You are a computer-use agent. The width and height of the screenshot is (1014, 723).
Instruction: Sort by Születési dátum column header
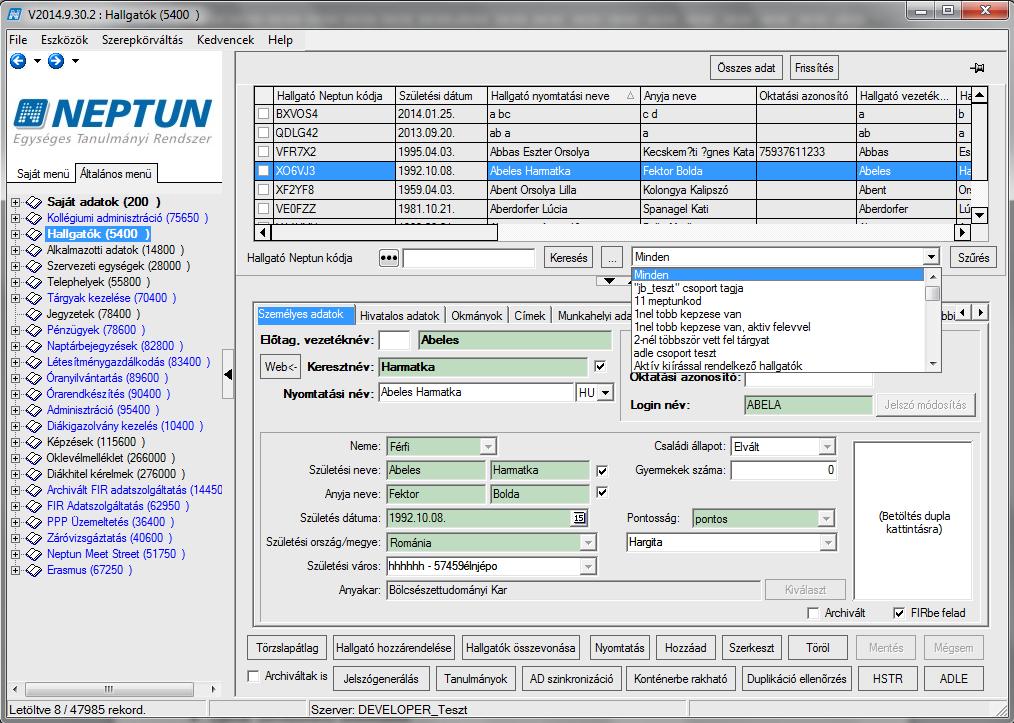[440, 96]
